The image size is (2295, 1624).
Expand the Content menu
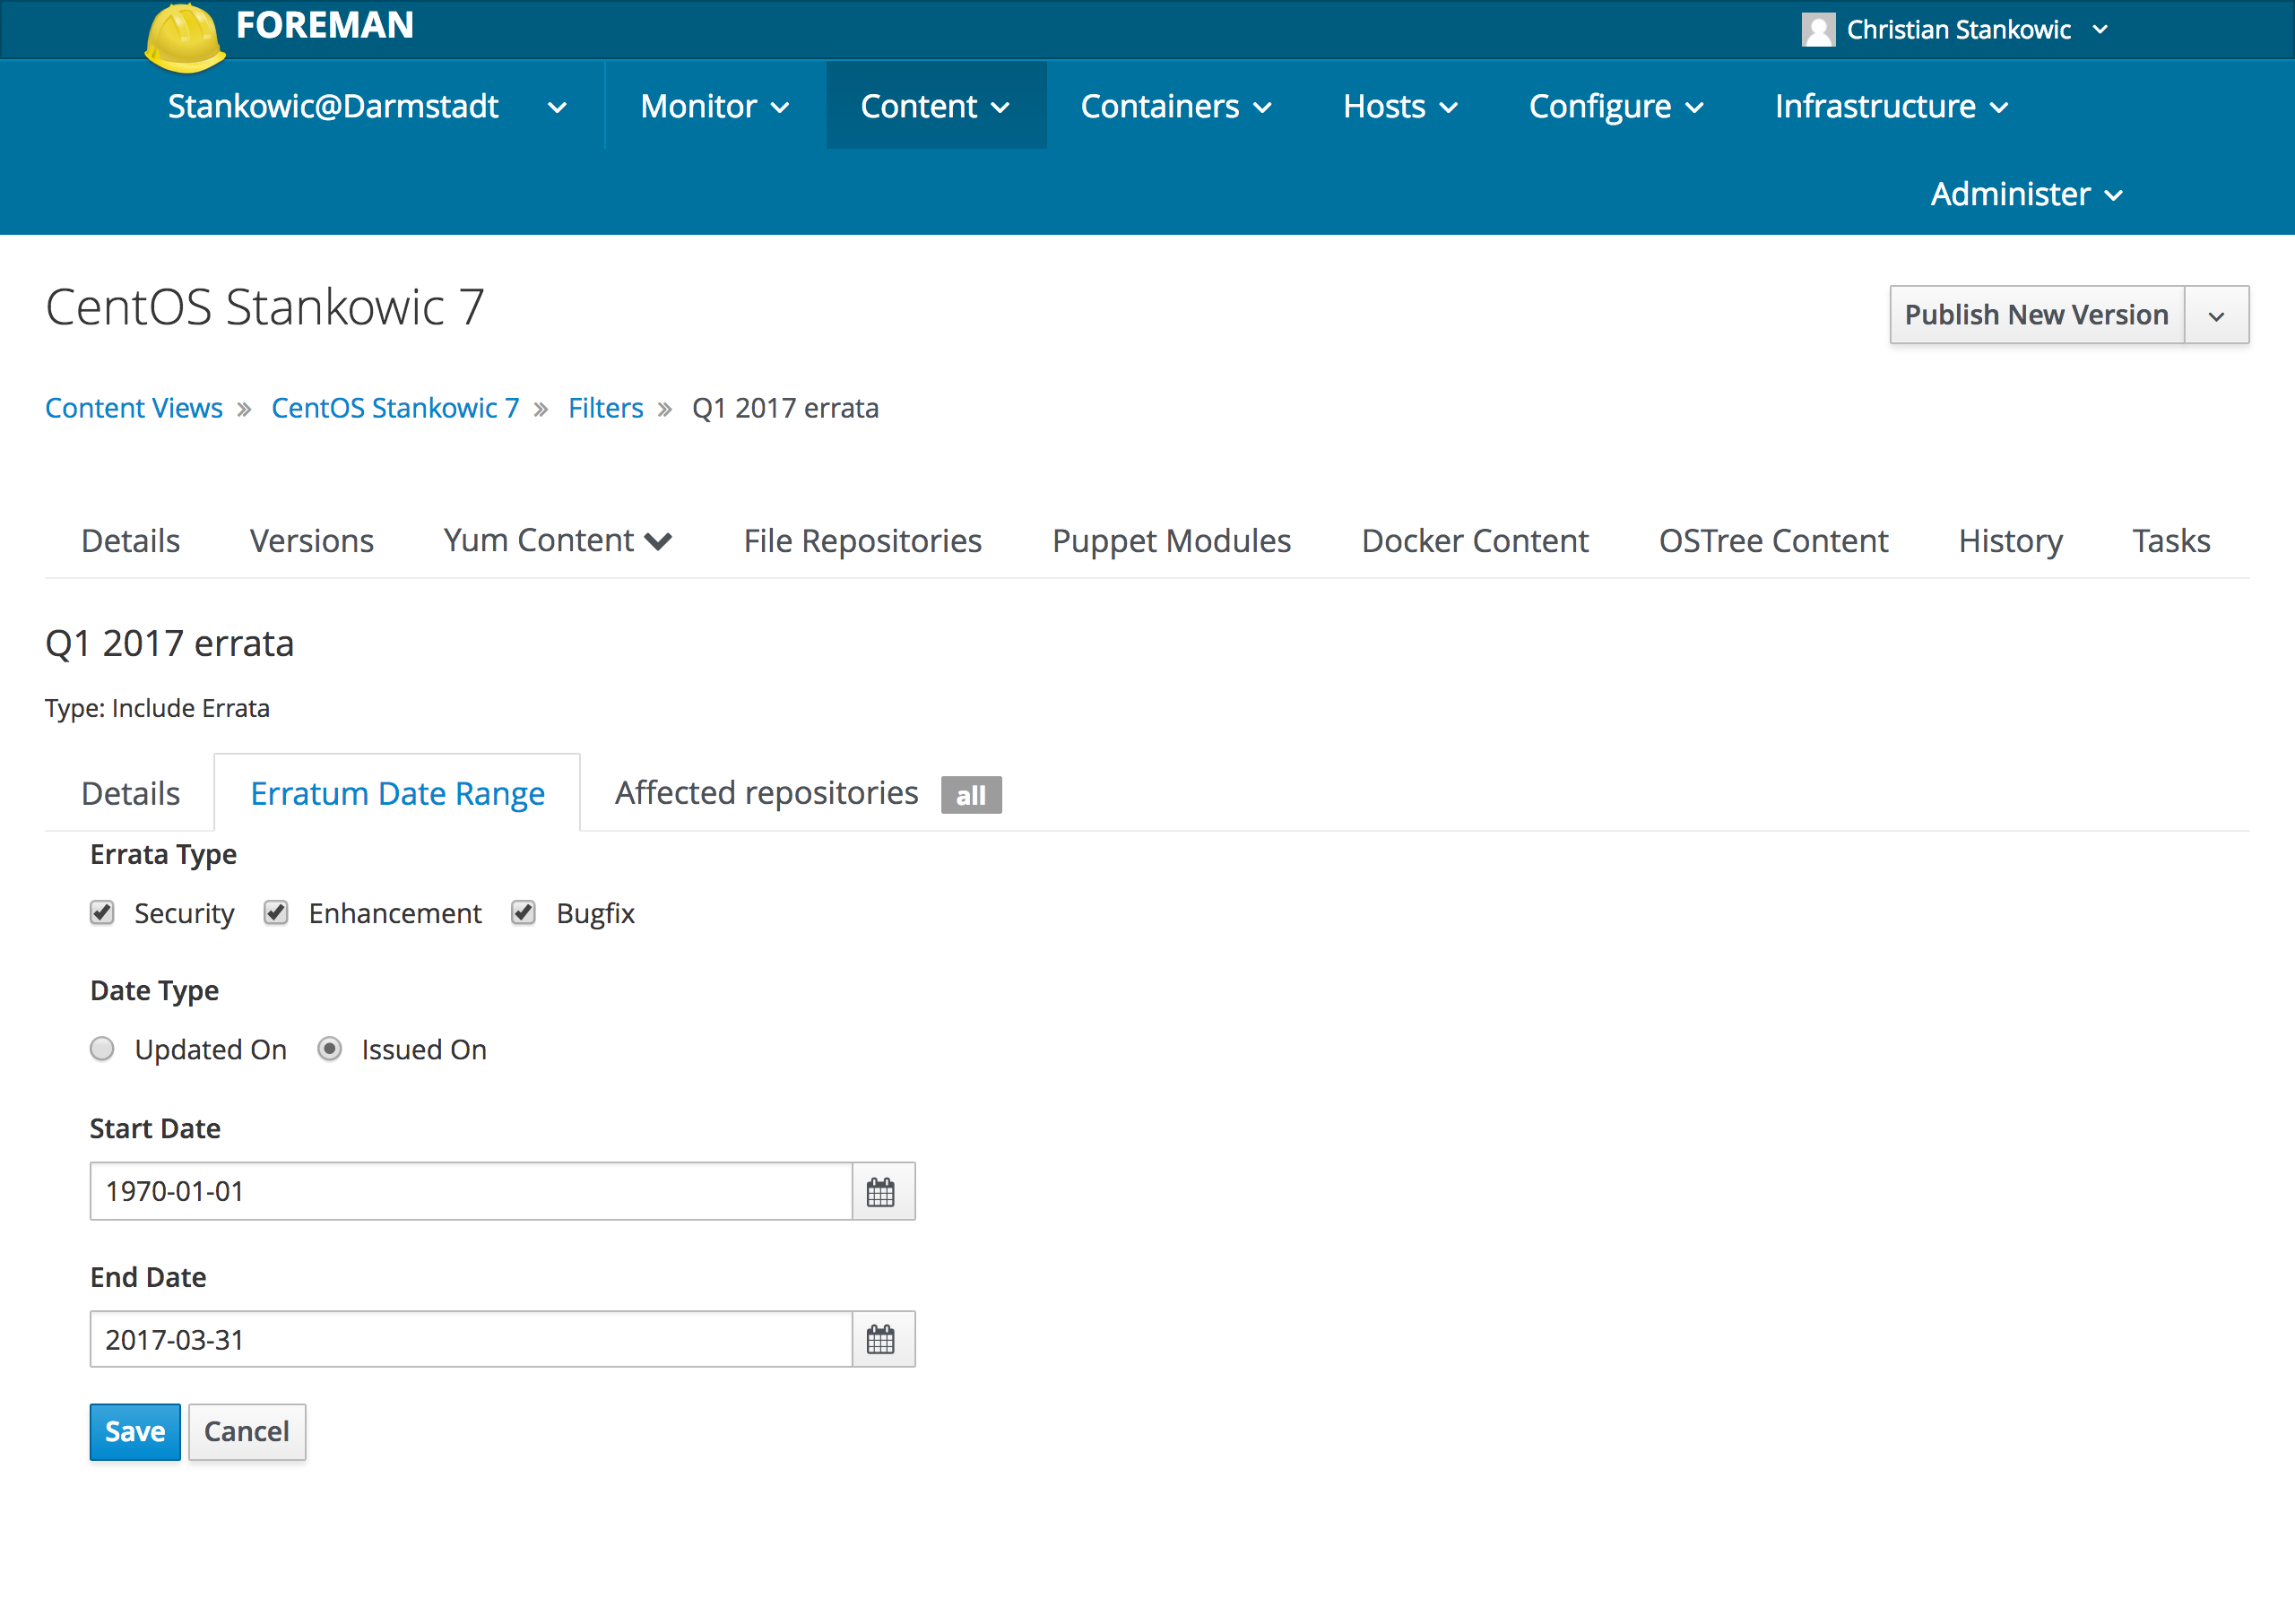(936, 106)
